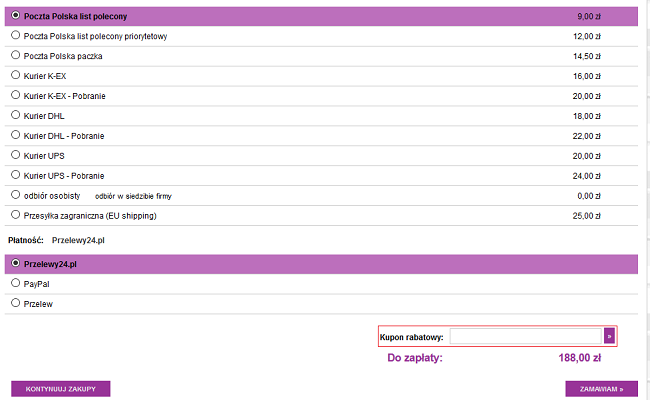Select Przelew bank transfer payment

pos(15,303)
